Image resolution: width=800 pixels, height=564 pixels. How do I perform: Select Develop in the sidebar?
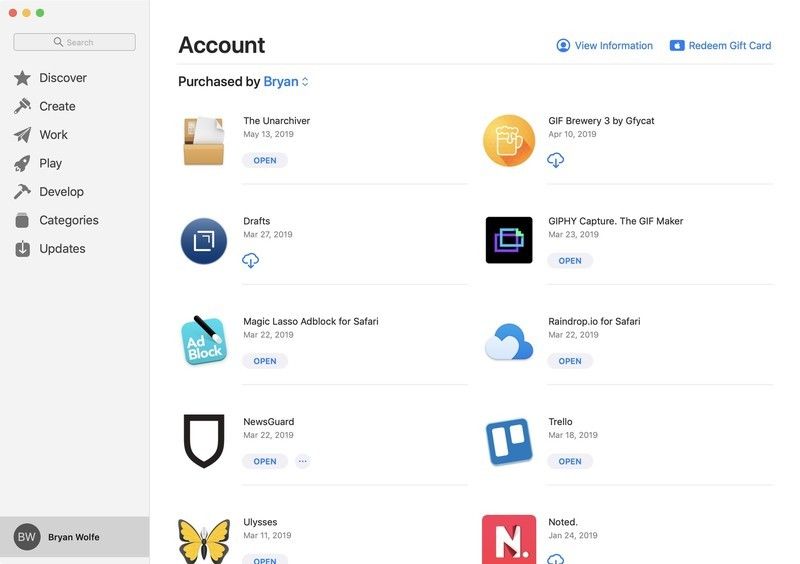[x=61, y=192]
